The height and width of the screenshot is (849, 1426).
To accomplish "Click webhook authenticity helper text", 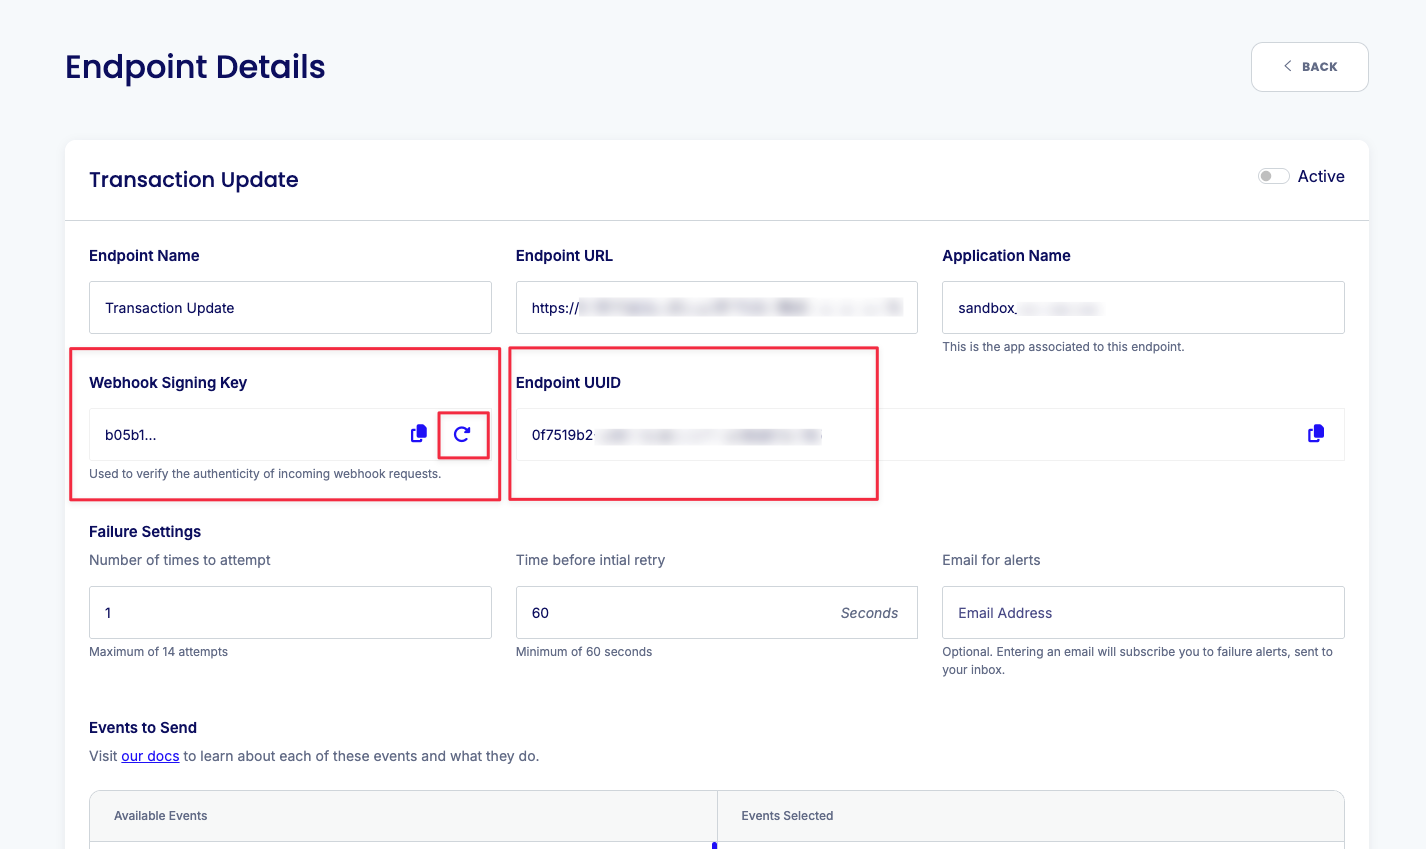I will click(265, 474).
